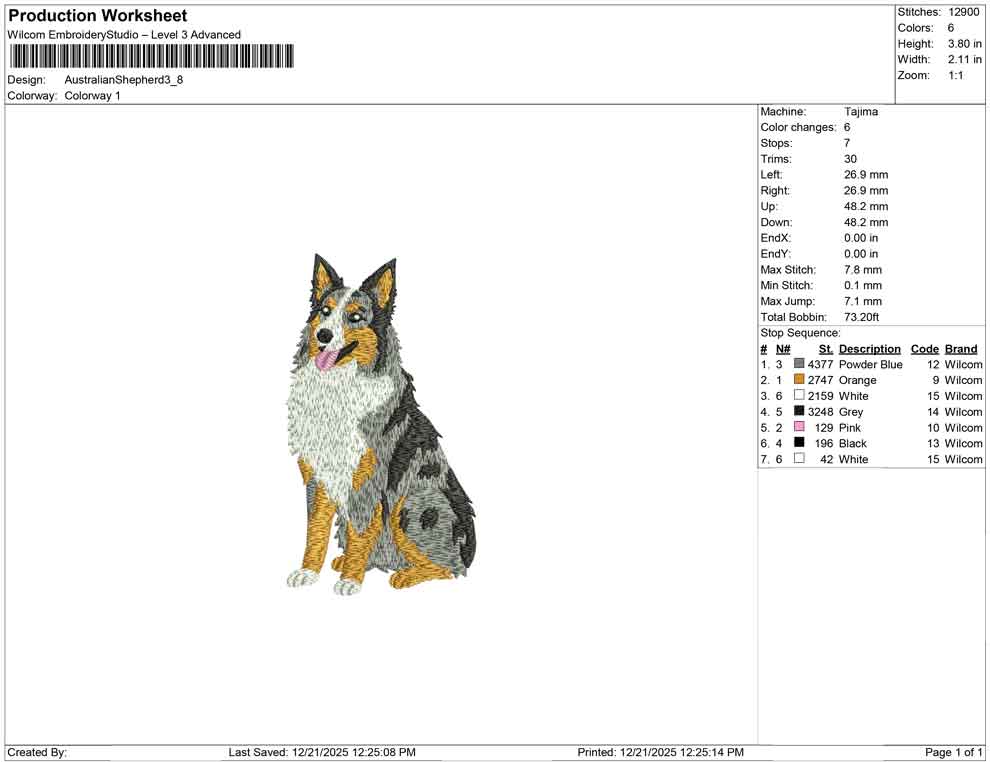This screenshot has height=762, width=990.
Task: Select the Orange 2747 color swatch
Action: click(x=800, y=380)
